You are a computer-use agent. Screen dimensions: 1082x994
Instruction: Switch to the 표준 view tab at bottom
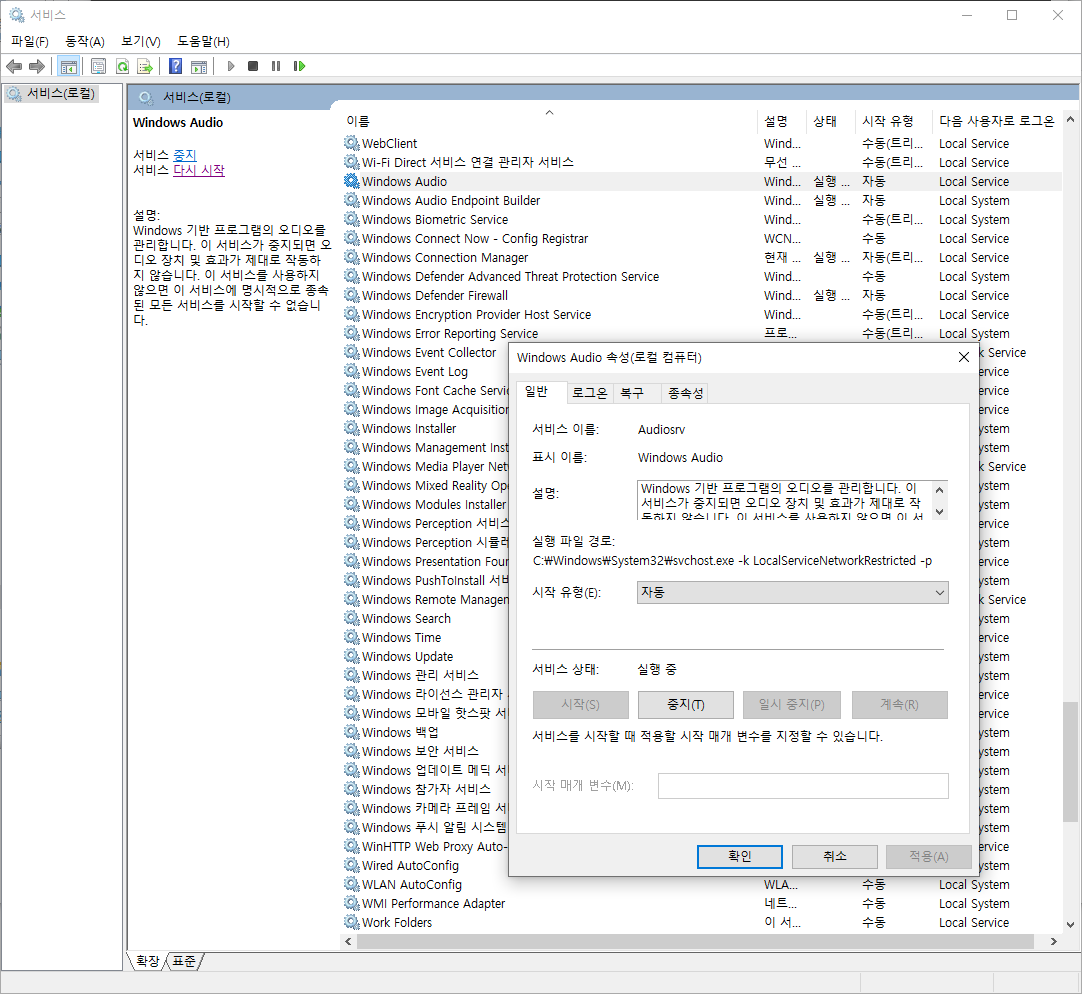click(x=184, y=961)
